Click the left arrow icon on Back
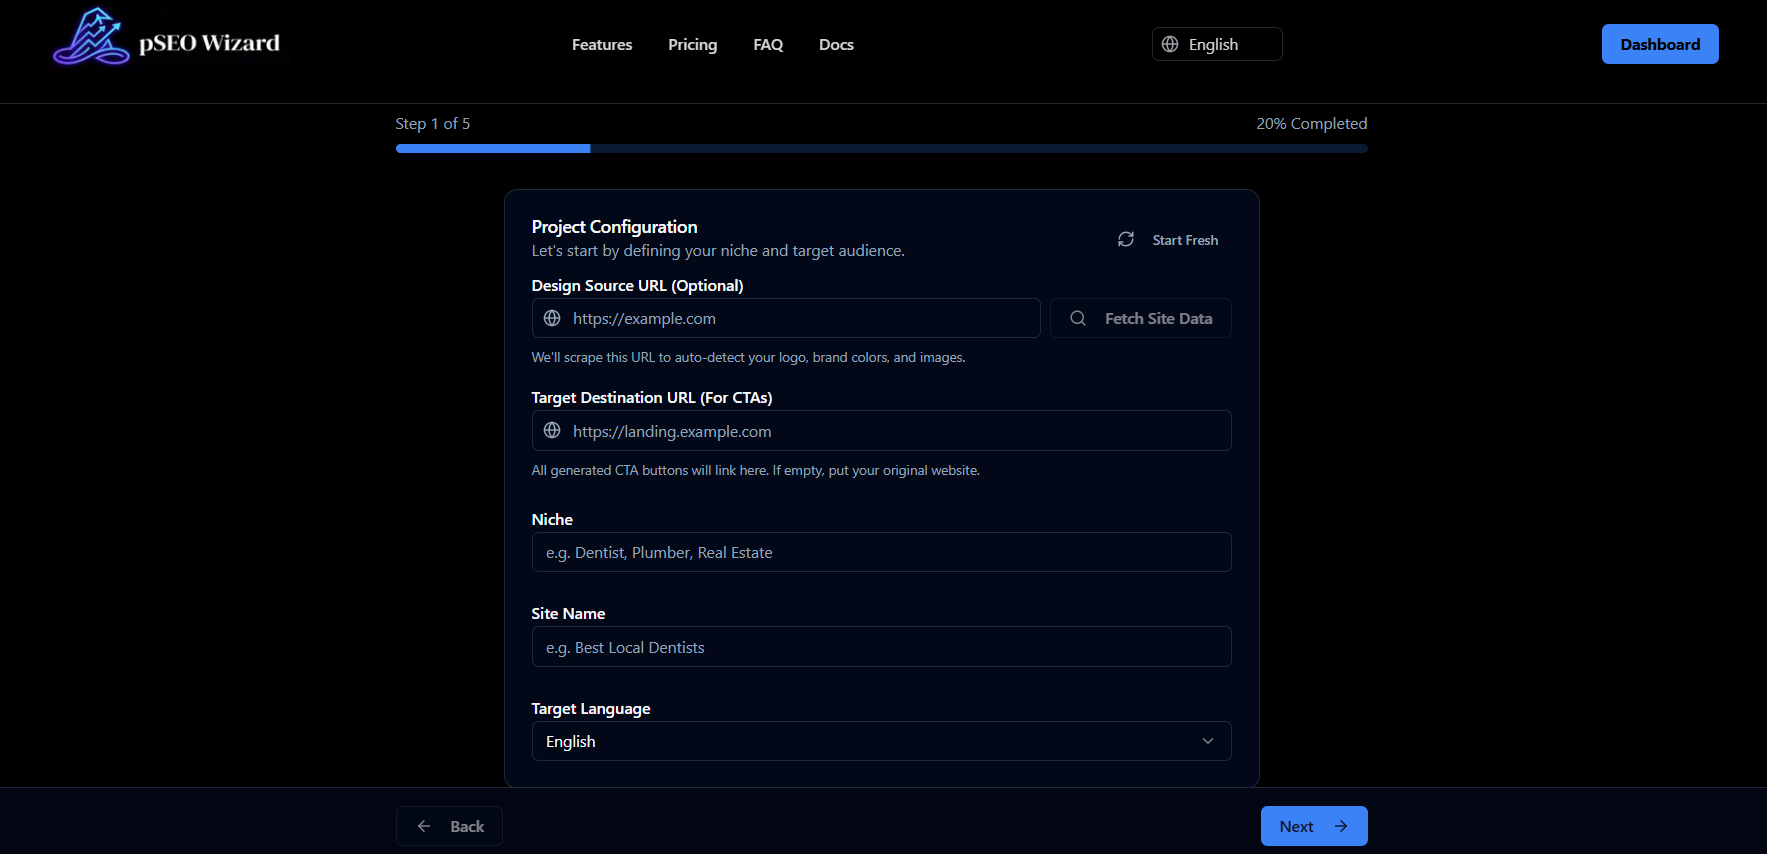The height and width of the screenshot is (854, 1767). 424,826
